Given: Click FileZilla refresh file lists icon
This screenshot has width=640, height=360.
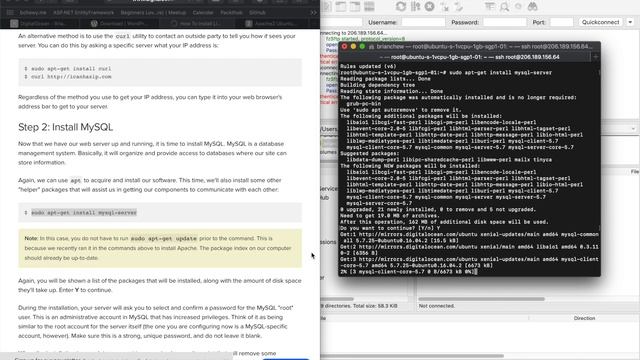Looking at the screenshot, I should coord(400,6).
